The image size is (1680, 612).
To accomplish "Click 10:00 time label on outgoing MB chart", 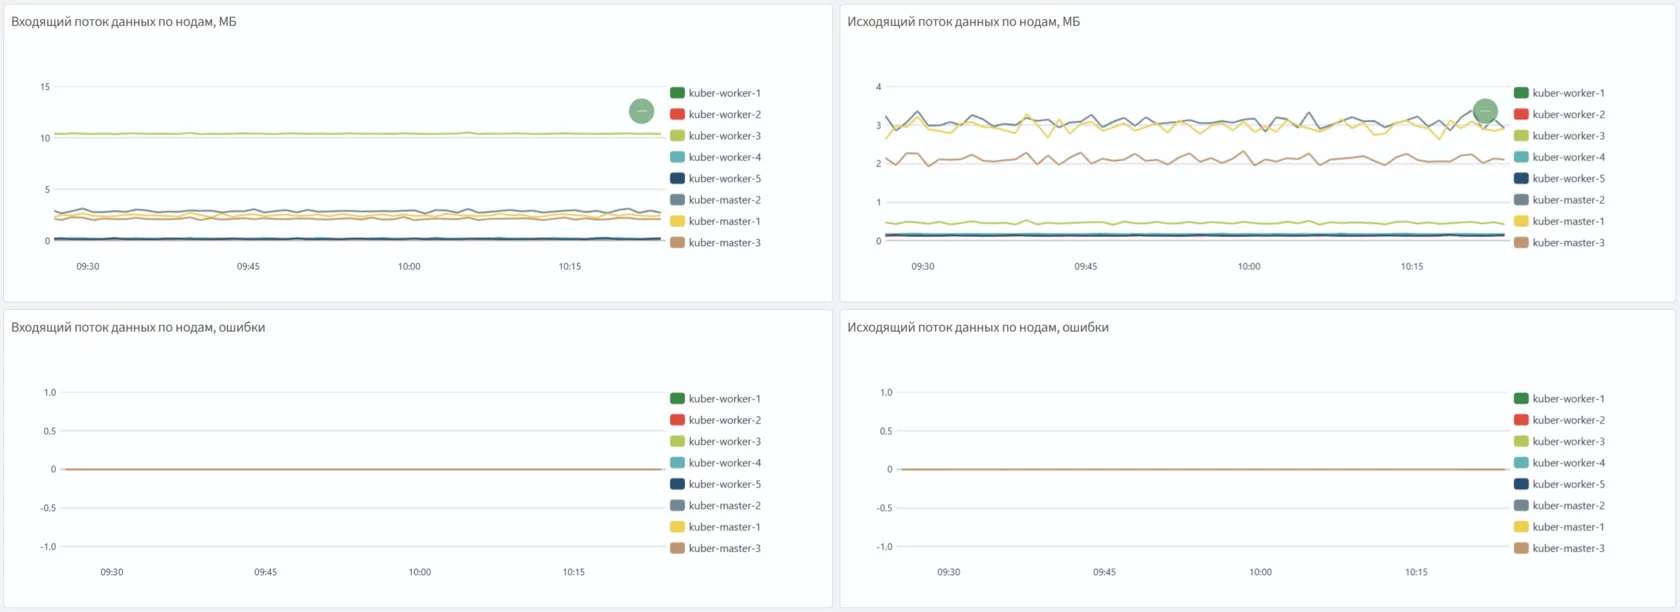I will [1249, 267].
